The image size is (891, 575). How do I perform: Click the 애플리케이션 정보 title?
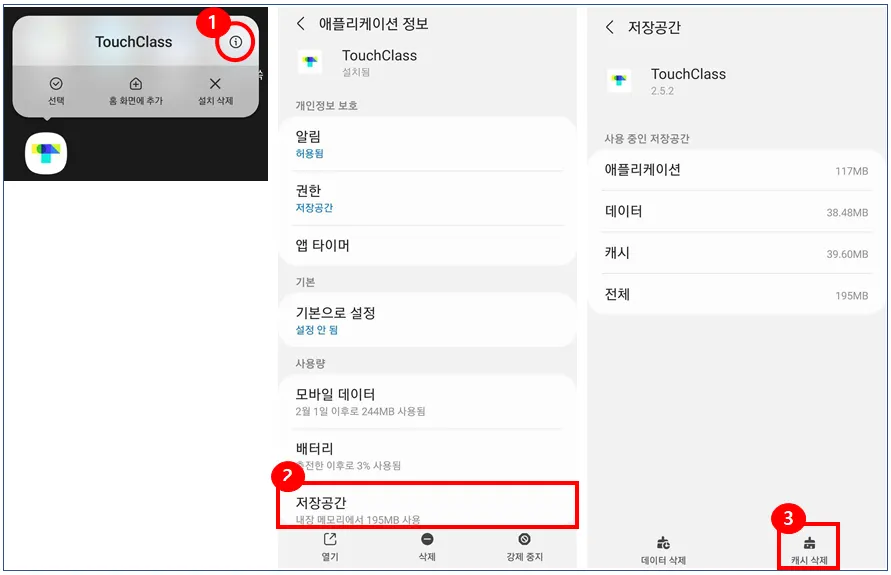coord(373,24)
